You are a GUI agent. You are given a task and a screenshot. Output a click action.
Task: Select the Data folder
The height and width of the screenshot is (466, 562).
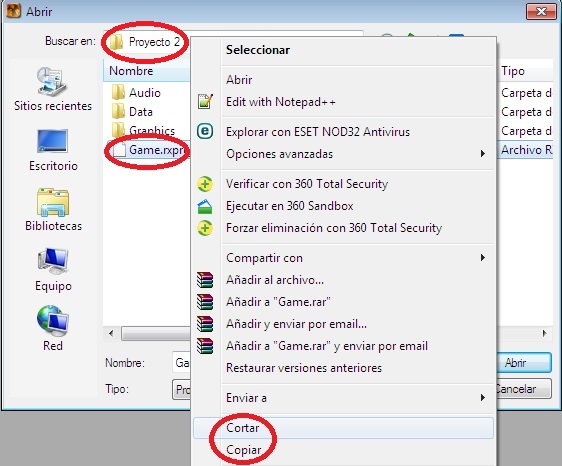(x=132, y=112)
